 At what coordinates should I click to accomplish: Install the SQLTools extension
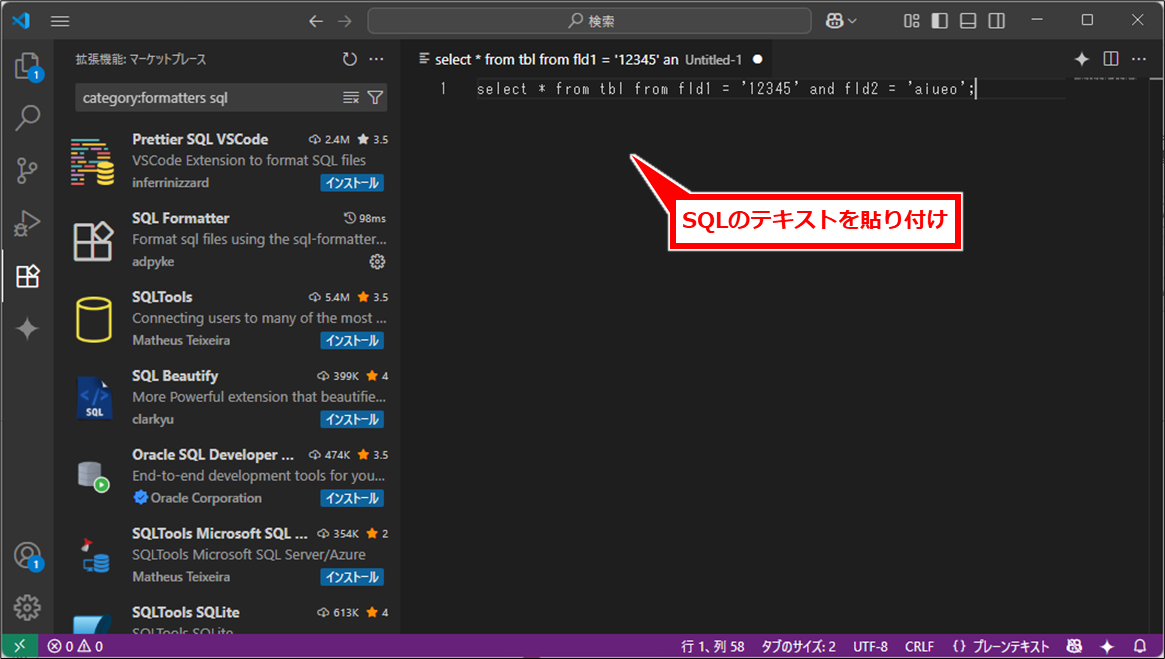[352, 340]
